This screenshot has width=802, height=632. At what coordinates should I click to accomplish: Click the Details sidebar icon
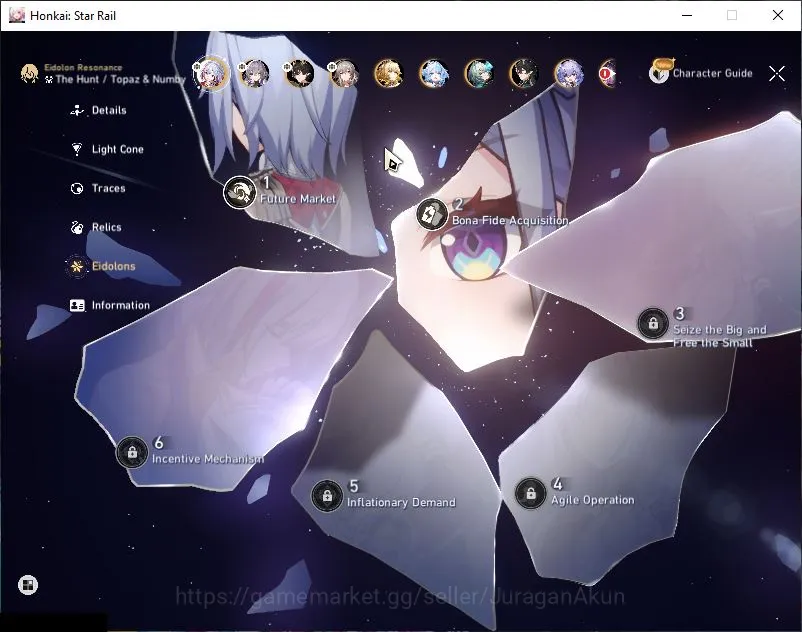[x=77, y=110]
